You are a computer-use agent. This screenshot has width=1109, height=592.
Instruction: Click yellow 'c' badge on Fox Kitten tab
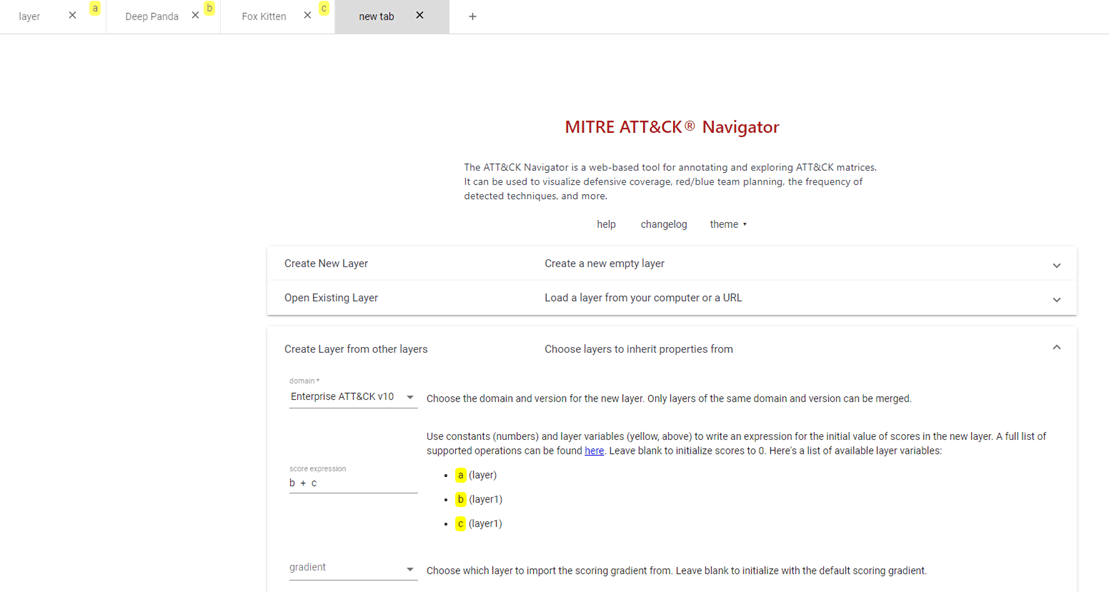324,8
